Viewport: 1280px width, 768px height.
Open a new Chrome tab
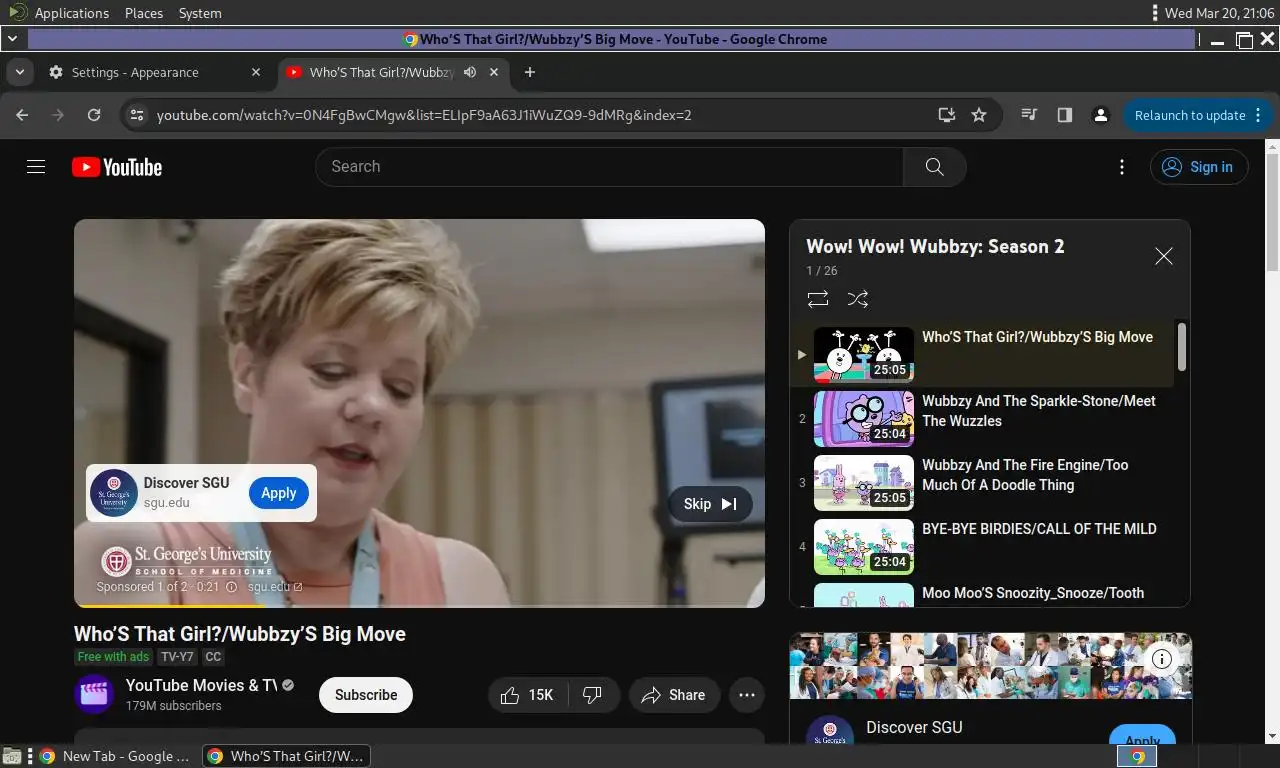[x=530, y=72]
